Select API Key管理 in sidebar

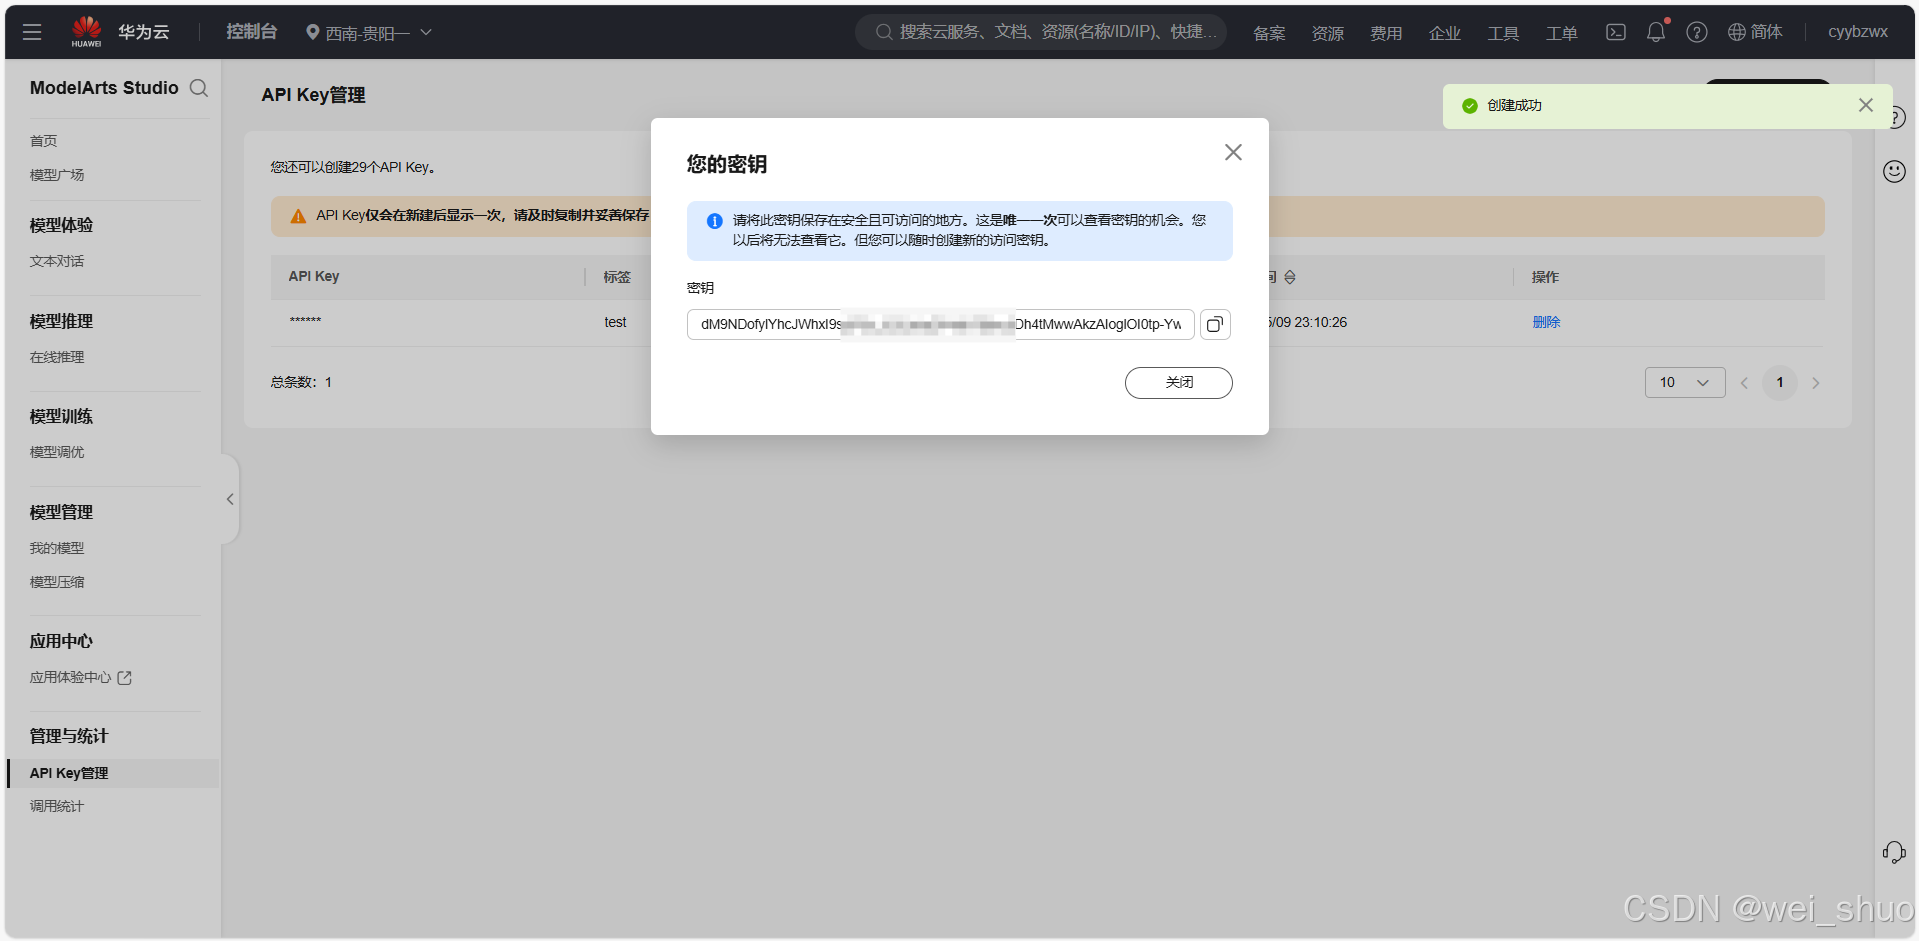112,773
